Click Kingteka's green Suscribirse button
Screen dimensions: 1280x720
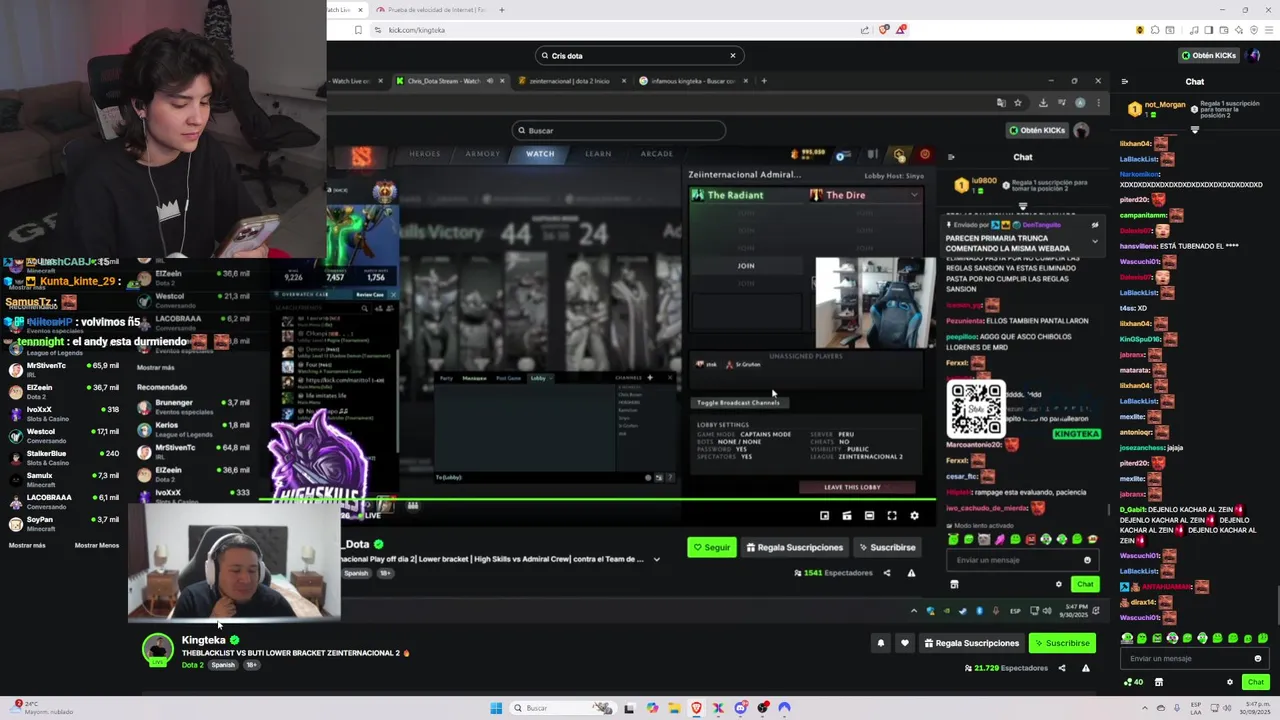click(1062, 643)
